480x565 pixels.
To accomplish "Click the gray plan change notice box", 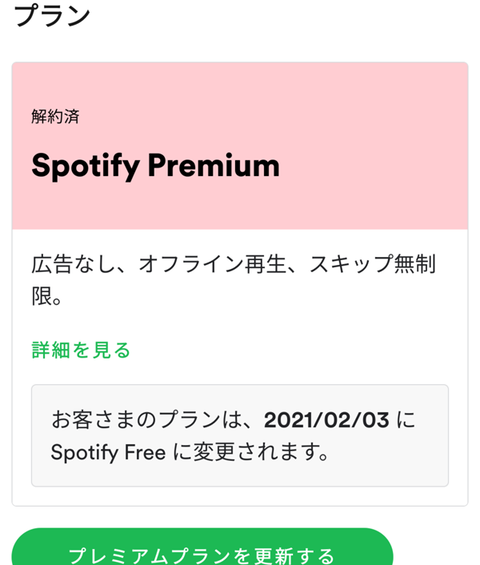I will tap(240, 436).
